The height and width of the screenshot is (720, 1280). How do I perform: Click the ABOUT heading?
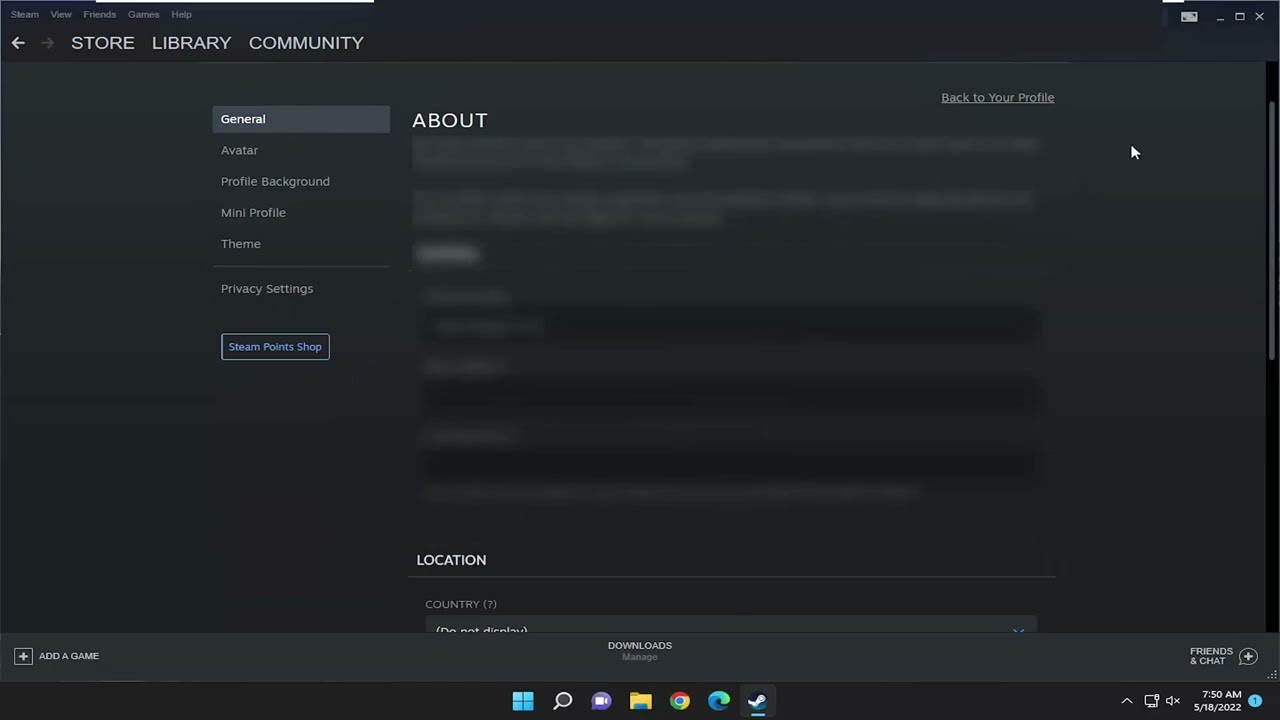pyautogui.click(x=450, y=120)
